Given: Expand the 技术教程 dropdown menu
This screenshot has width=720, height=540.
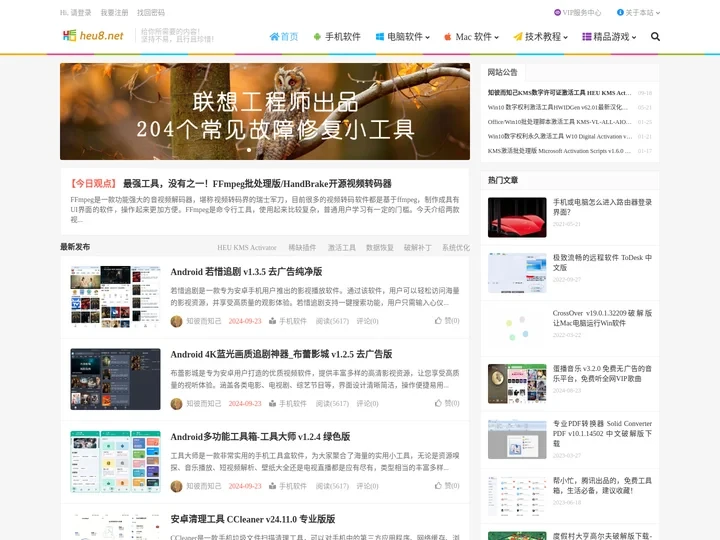Looking at the screenshot, I should tap(565, 38).
